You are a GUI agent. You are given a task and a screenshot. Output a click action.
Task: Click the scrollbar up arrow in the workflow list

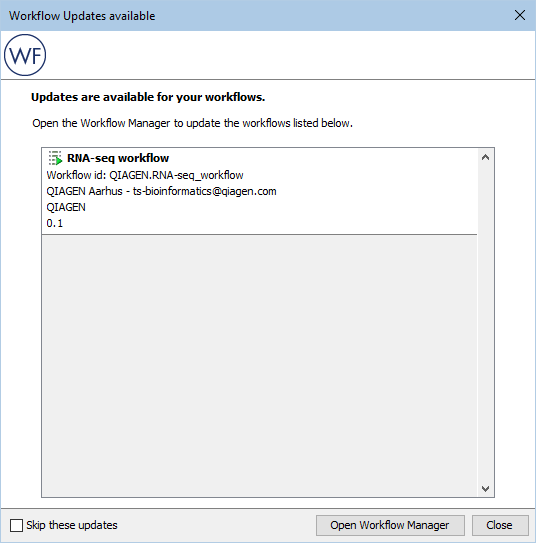pyautogui.click(x=485, y=158)
